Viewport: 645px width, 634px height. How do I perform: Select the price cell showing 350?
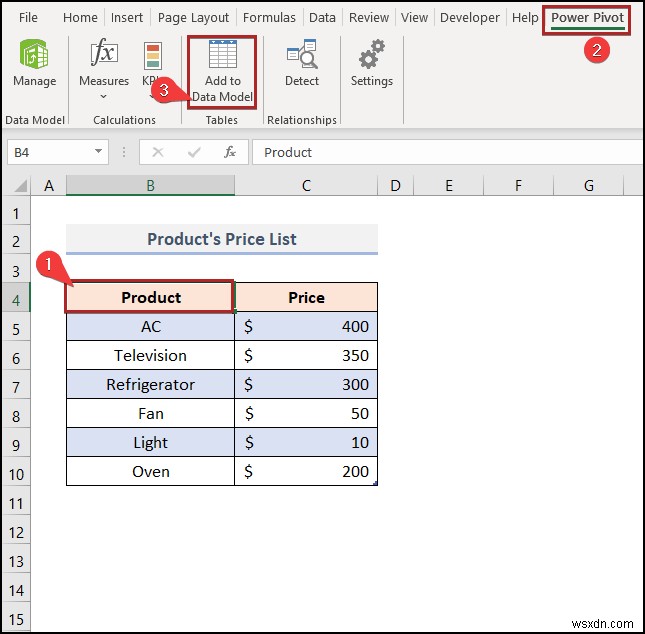point(306,355)
